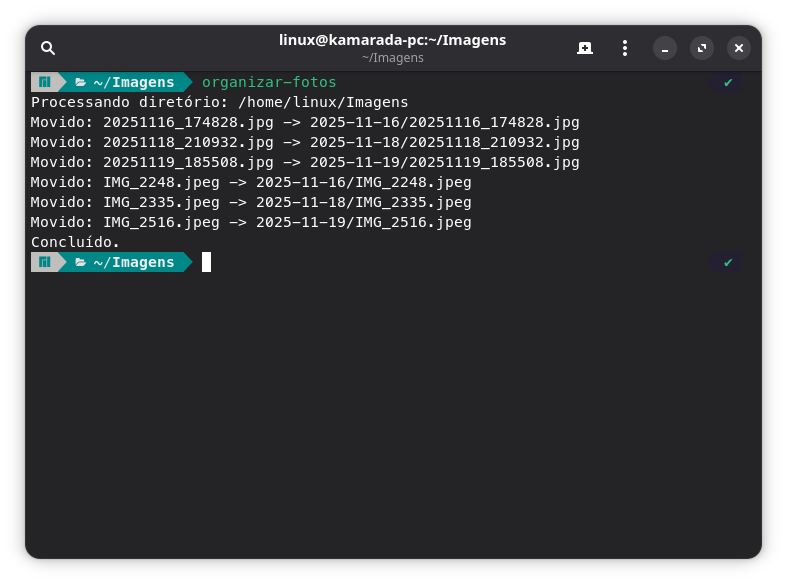
Task: Click the white cursor block at the prompt
Action: coord(206,262)
